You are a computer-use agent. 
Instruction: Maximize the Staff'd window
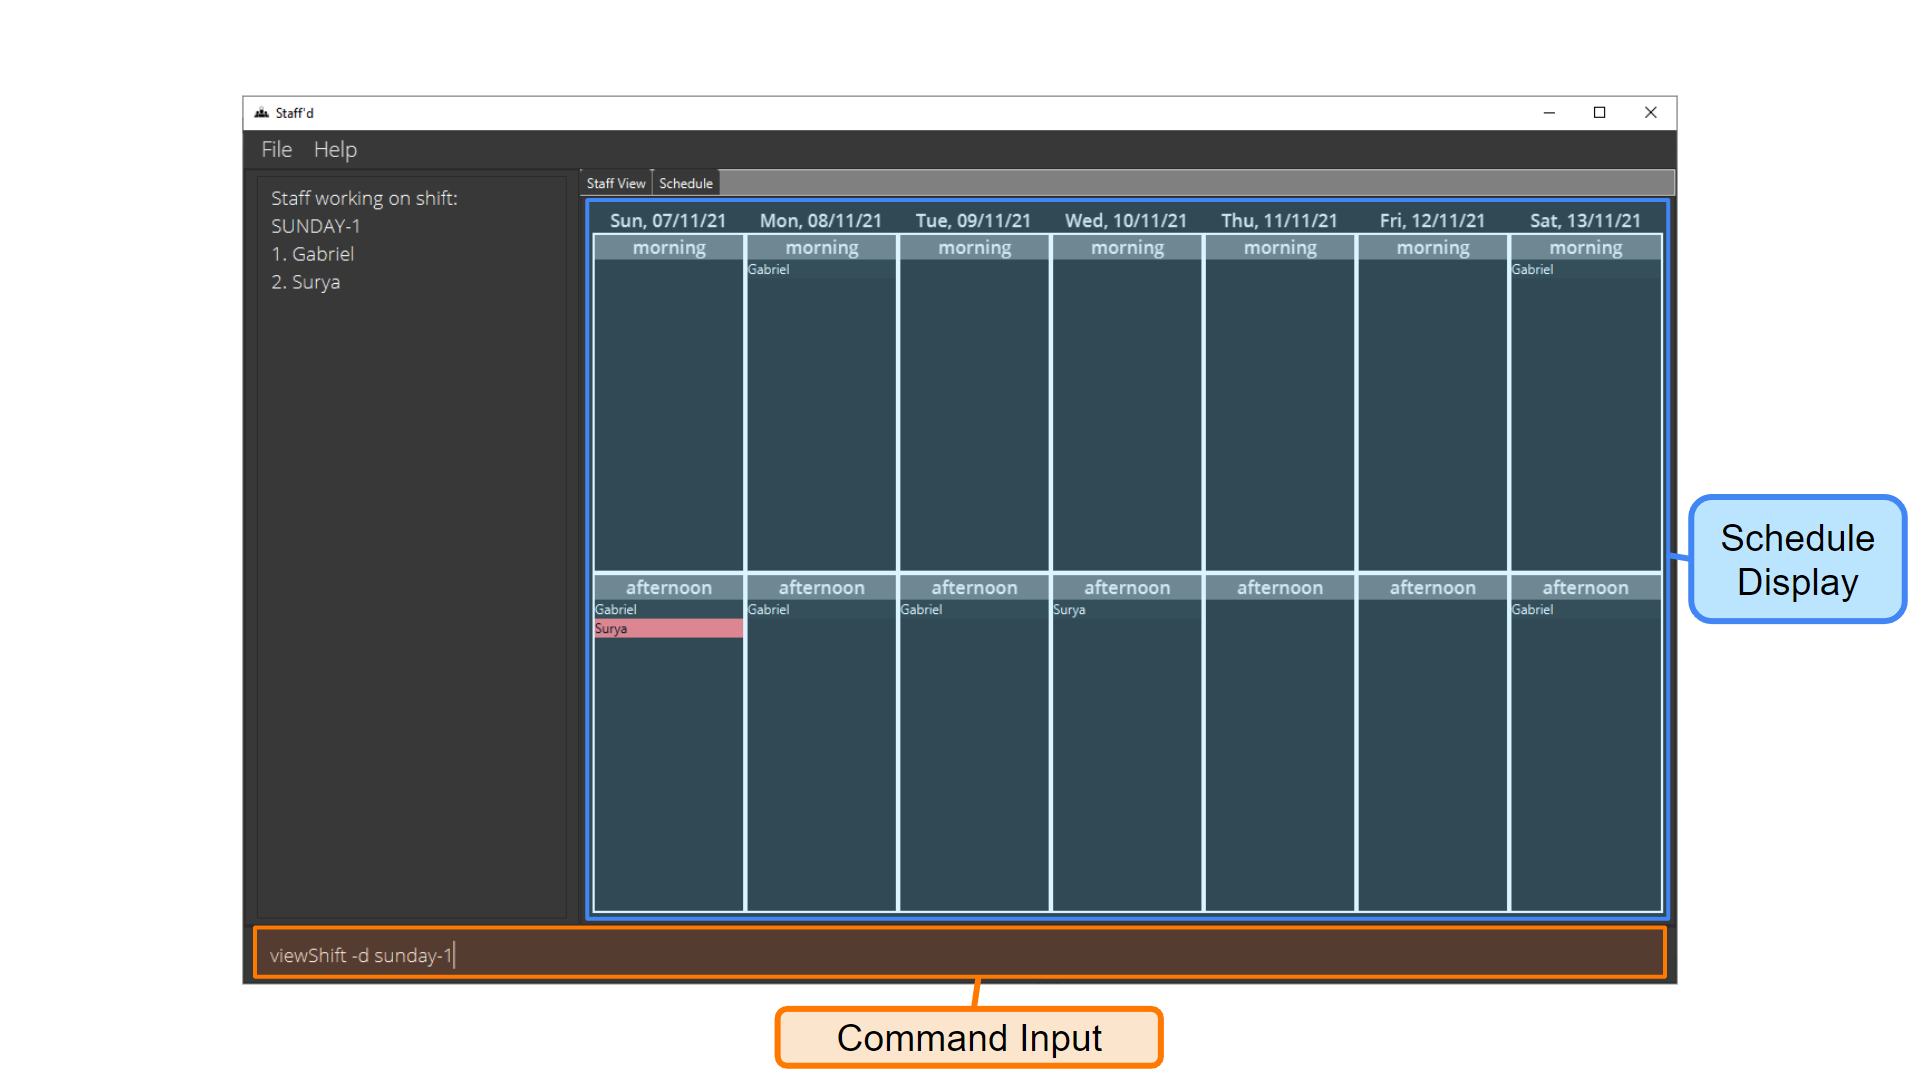pos(1599,113)
